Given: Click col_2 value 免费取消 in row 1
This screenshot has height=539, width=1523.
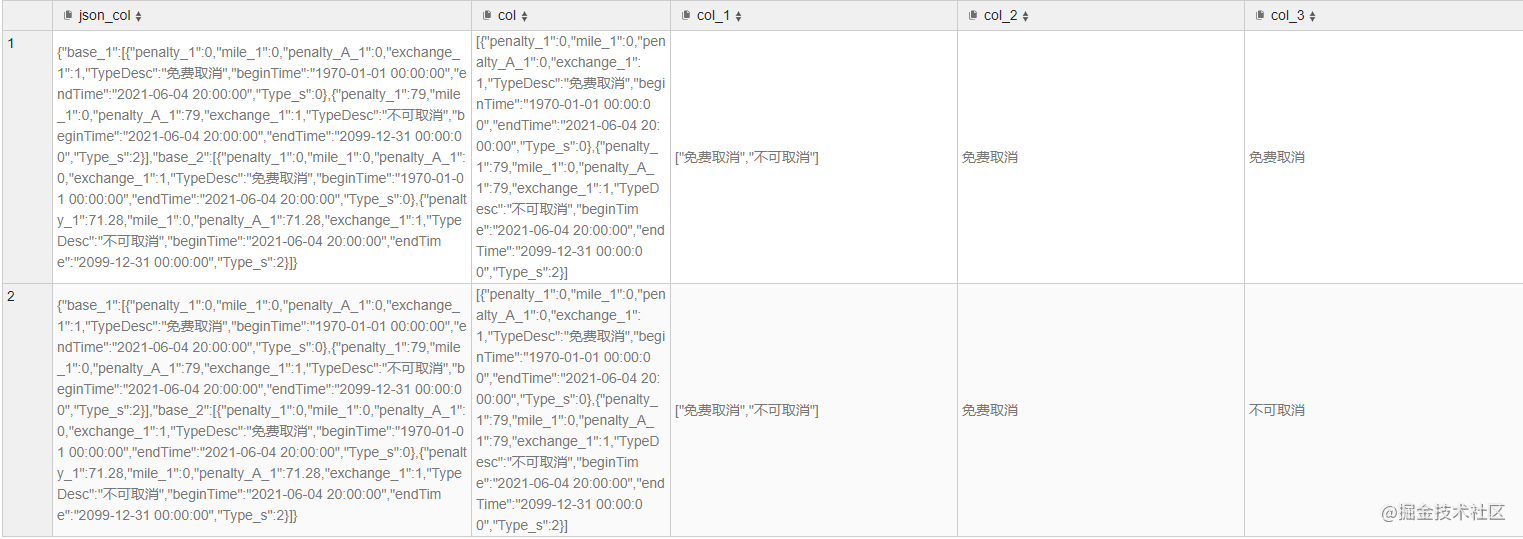Looking at the screenshot, I should pos(990,158).
